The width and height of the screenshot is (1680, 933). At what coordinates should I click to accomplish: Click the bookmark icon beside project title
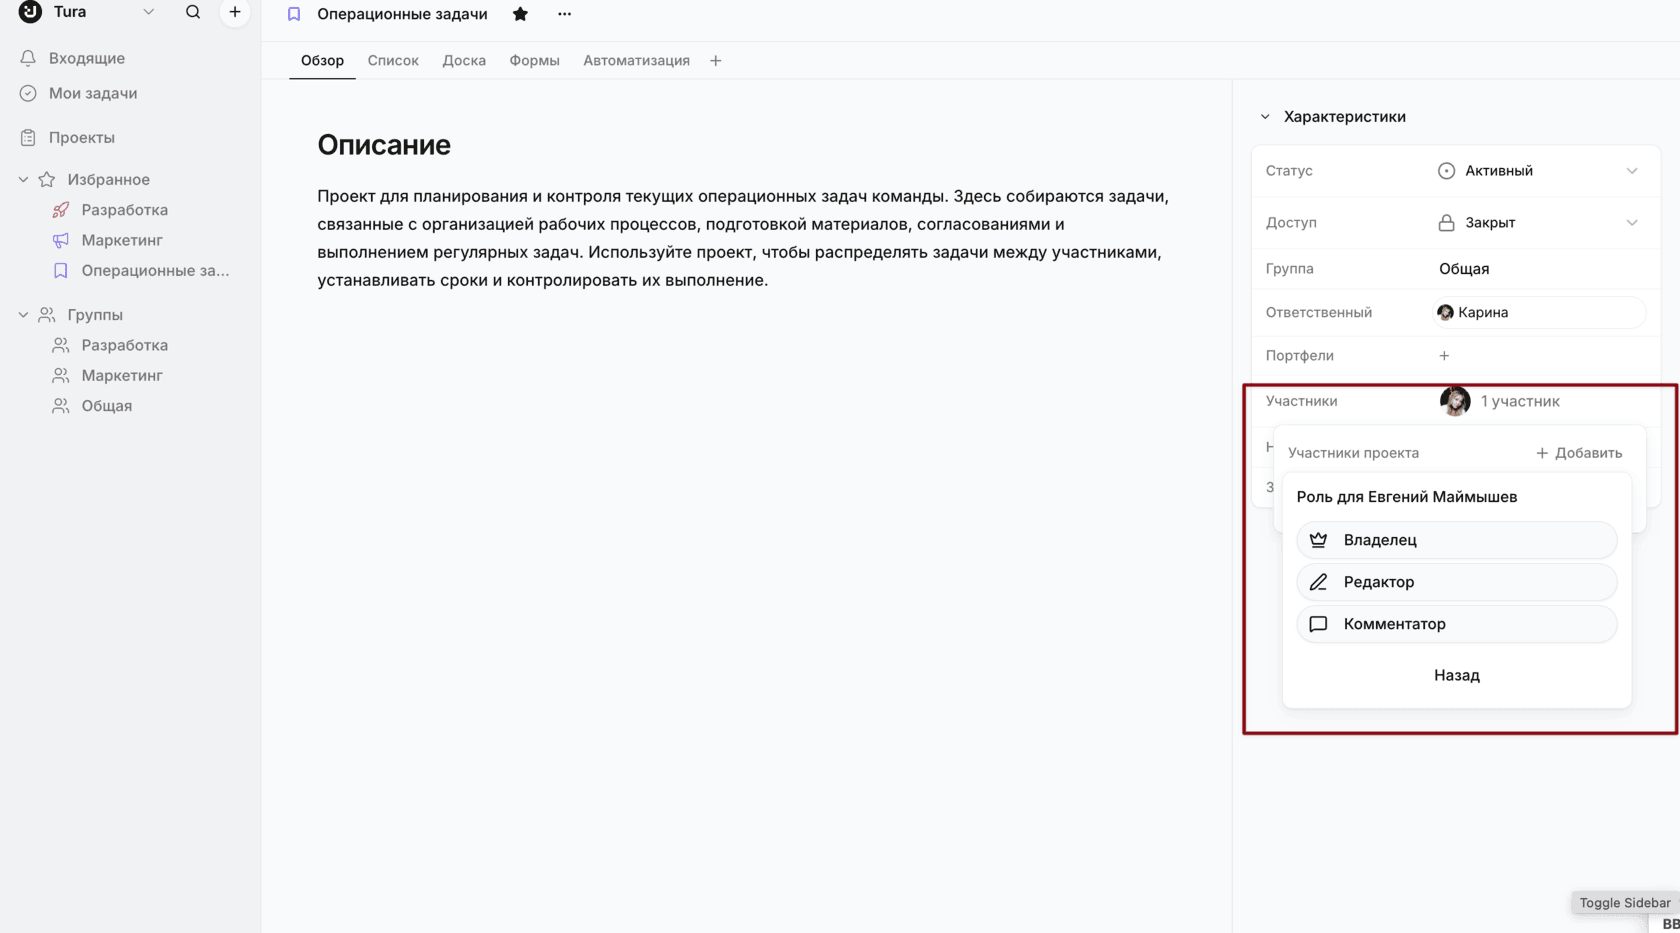pos(294,14)
